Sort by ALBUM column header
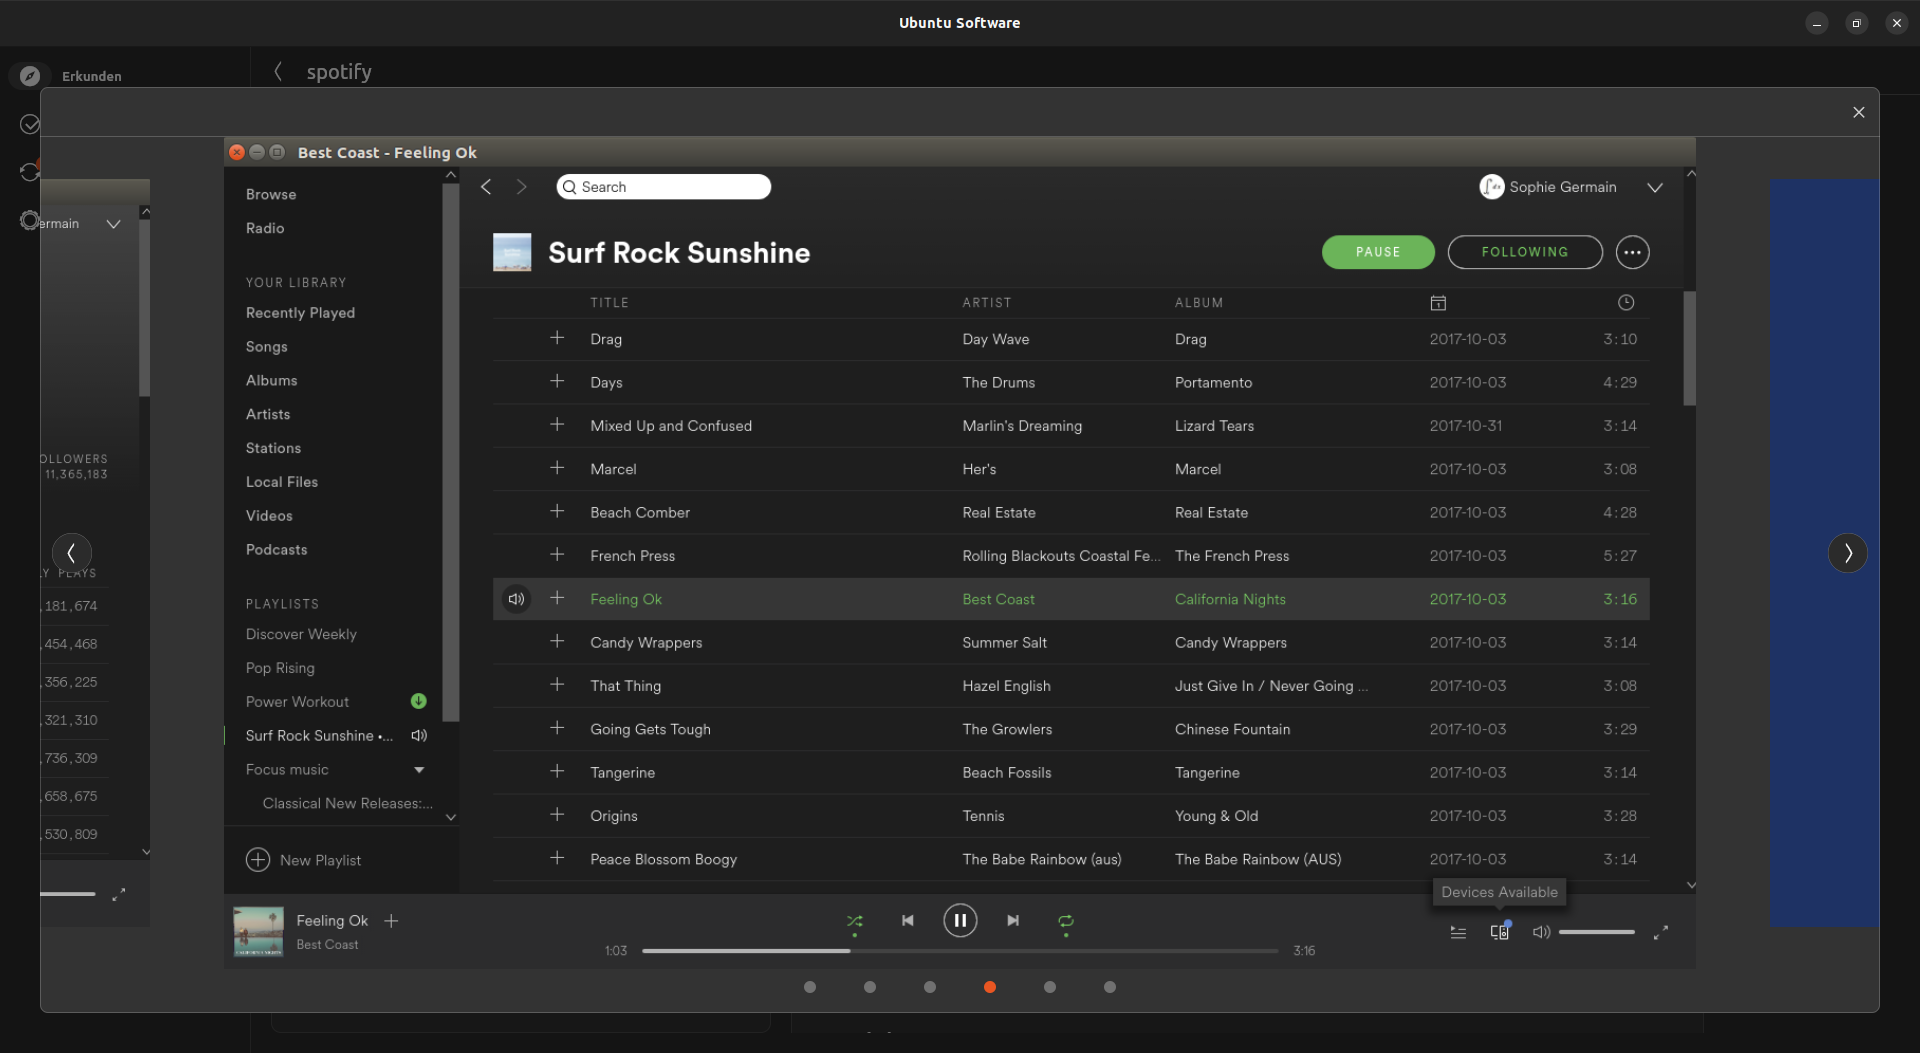1920x1053 pixels. click(1199, 303)
